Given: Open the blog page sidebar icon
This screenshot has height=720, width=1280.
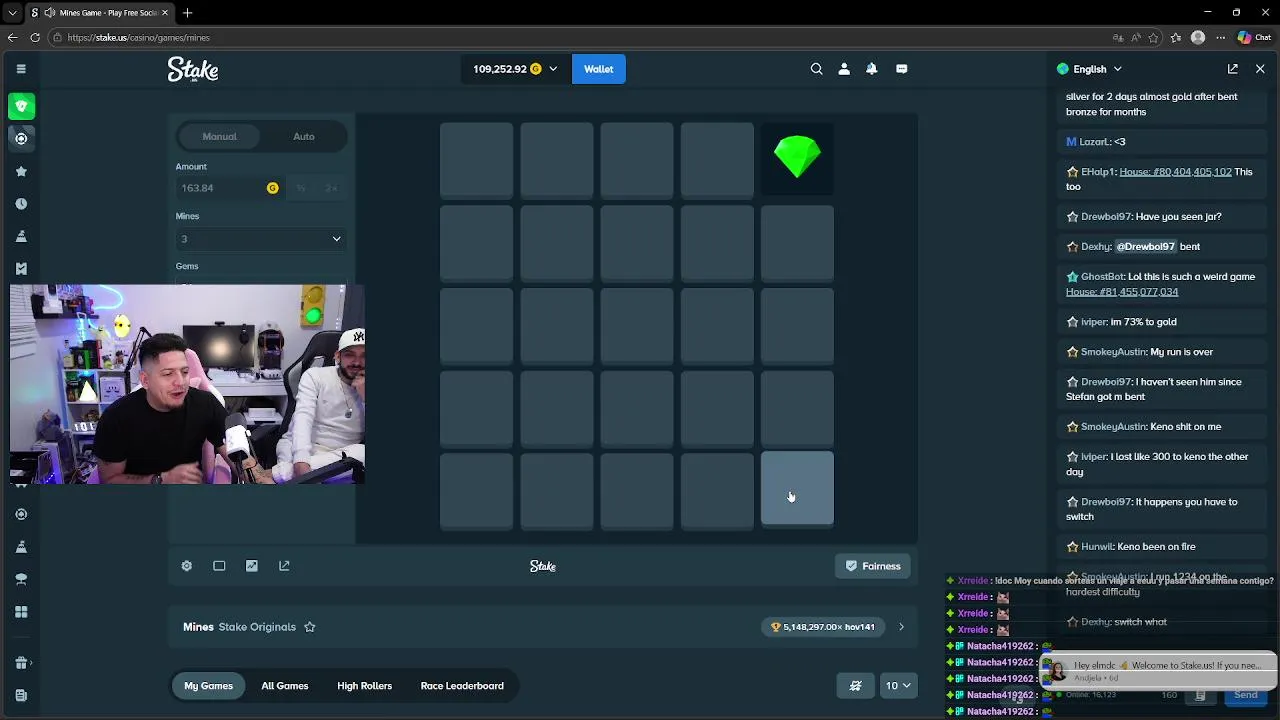Looking at the screenshot, I should click(21, 695).
